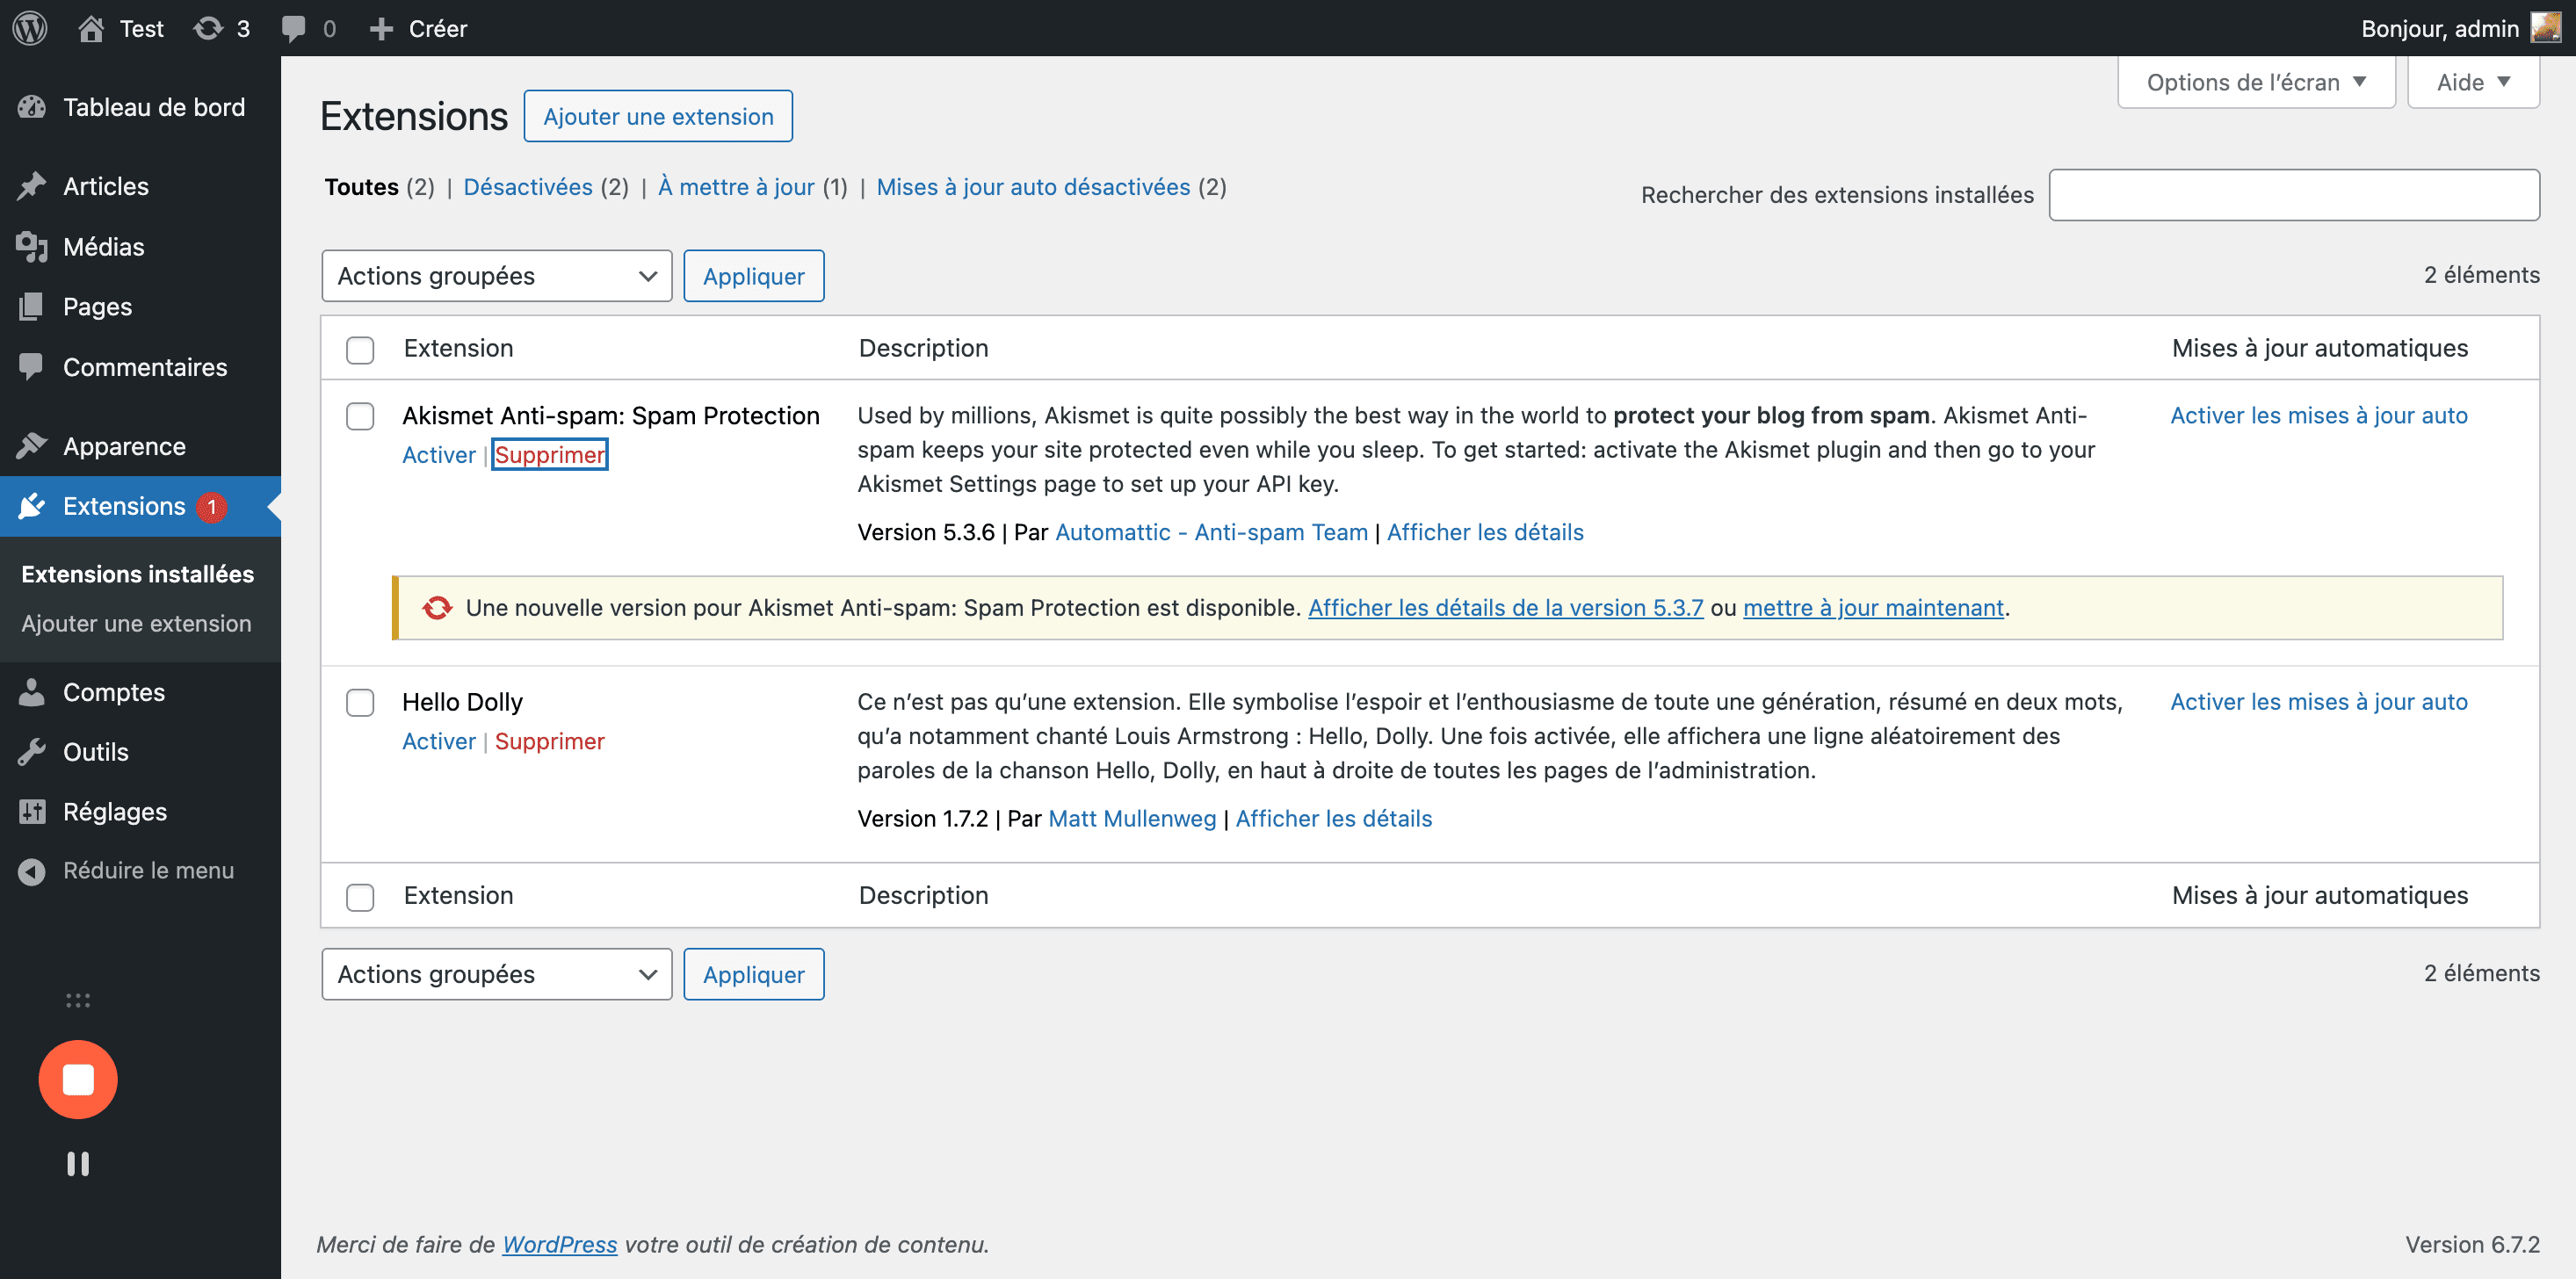The image size is (2576, 1279).
Task: Open the comments bubble icon in admin bar
Action: (x=293, y=28)
